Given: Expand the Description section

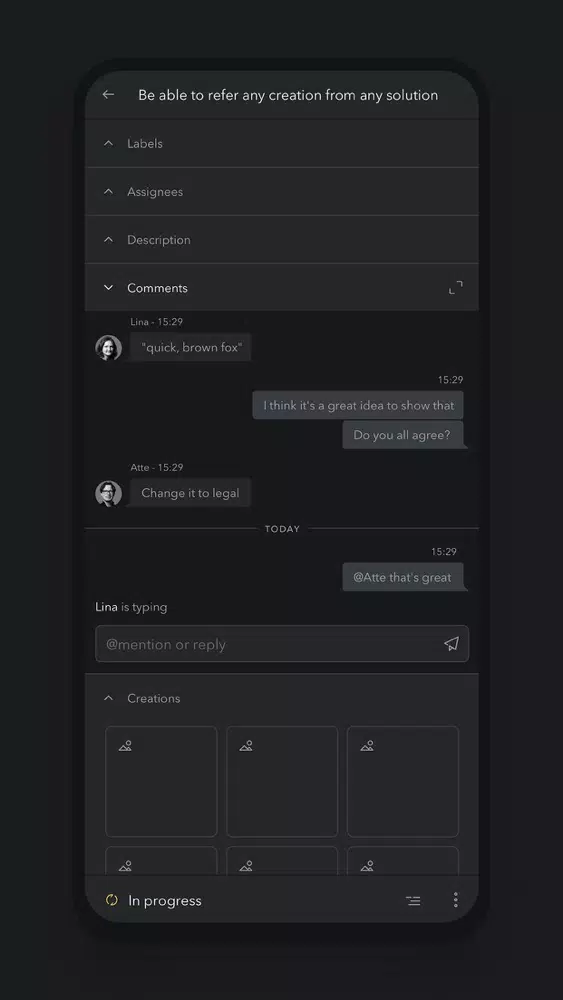Looking at the screenshot, I should pos(281,240).
